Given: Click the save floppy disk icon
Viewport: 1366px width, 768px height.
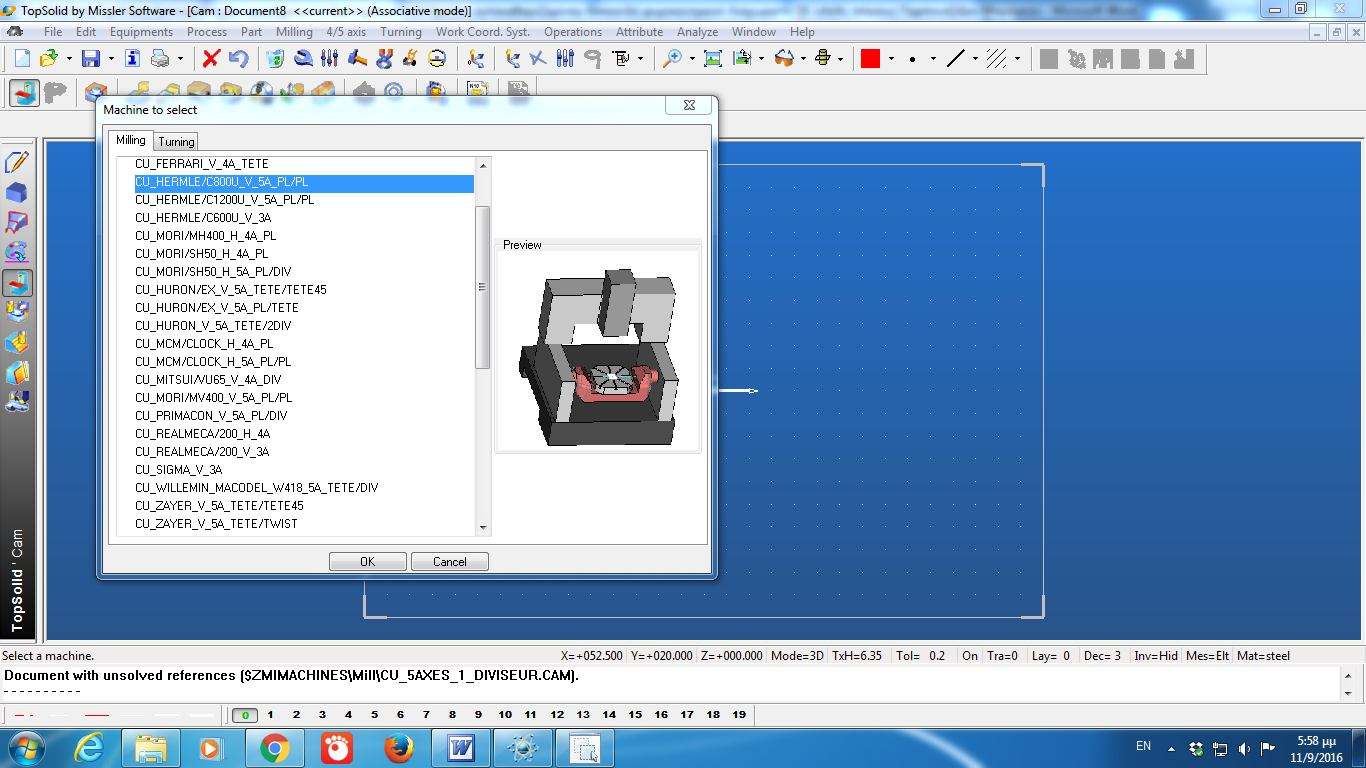Looking at the screenshot, I should pos(91,59).
